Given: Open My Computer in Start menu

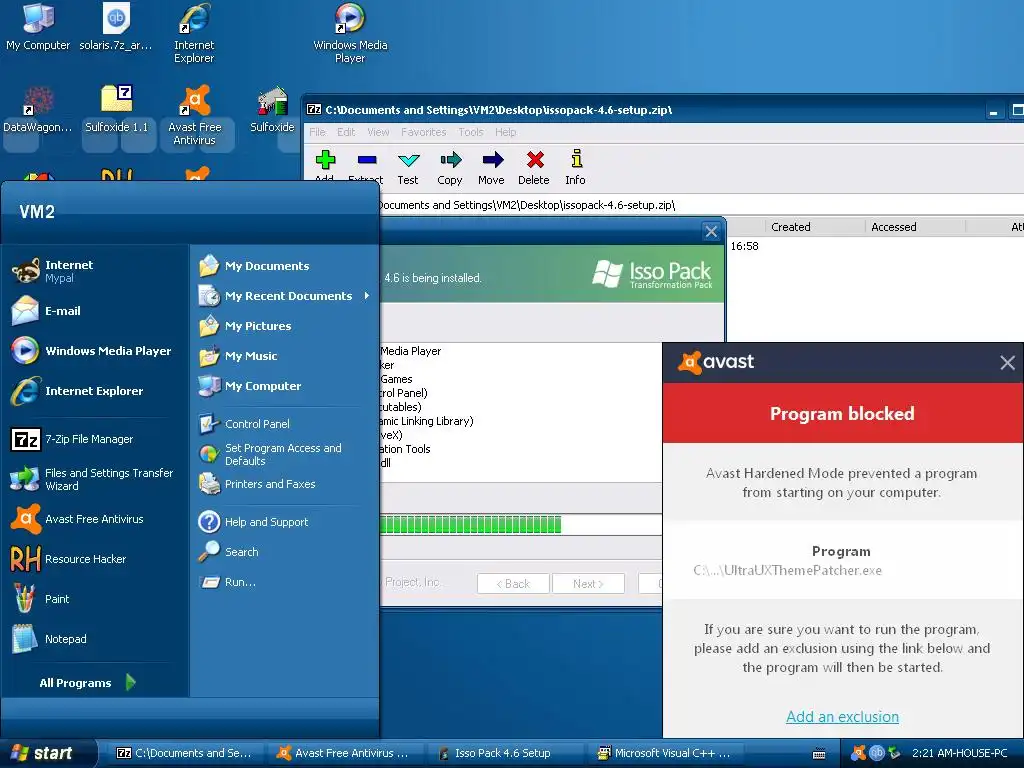Looking at the screenshot, I should pyautogui.click(x=284, y=386).
